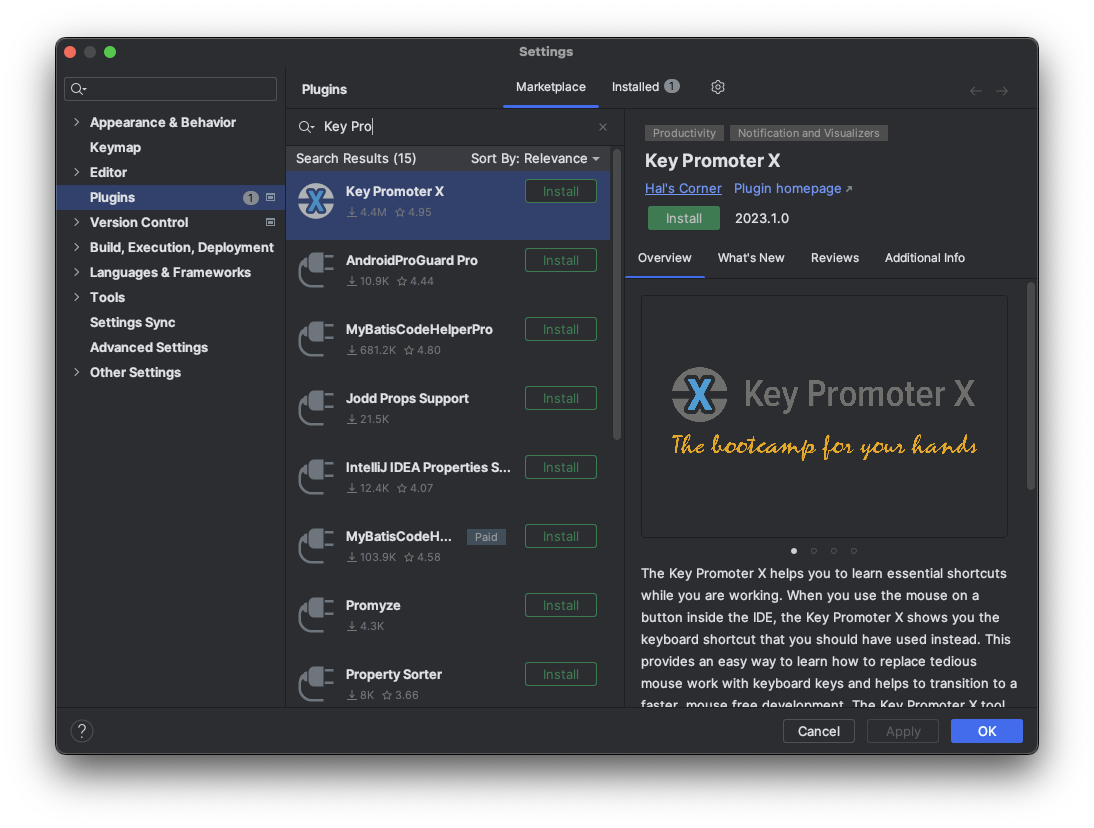Viewport: 1094px width, 828px height.
Task: Expand Languages & Frameworks node
Action: pos(77,272)
